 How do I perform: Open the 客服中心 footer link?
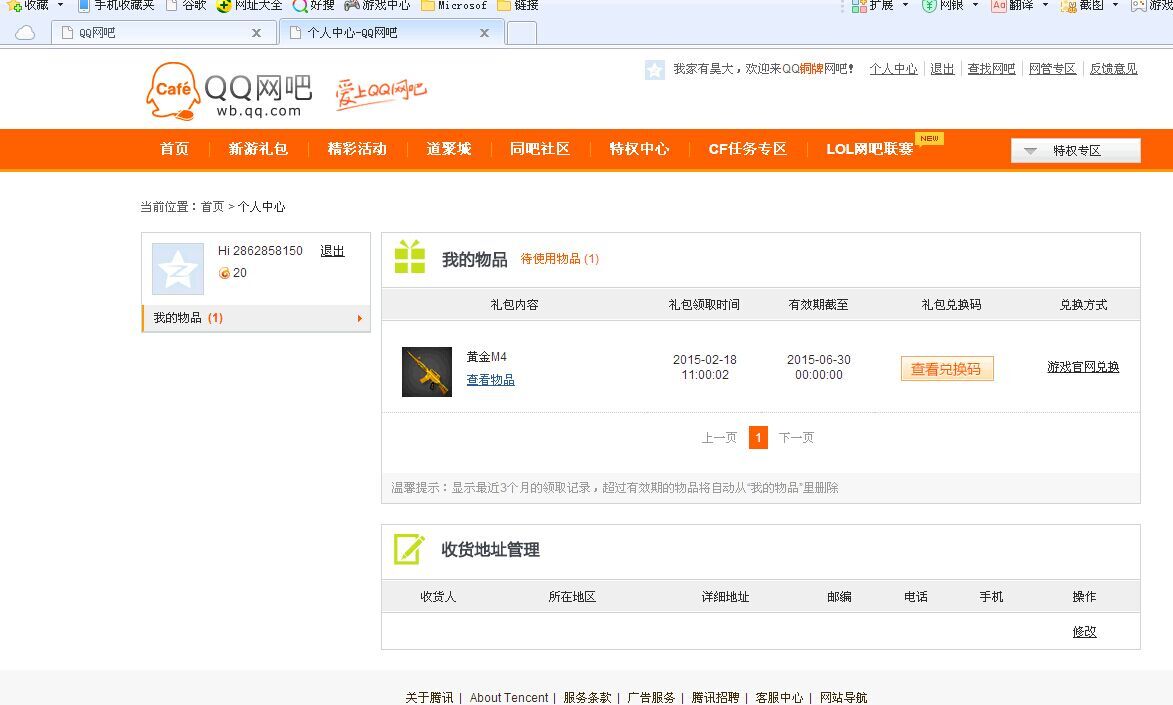(x=780, y=698)
